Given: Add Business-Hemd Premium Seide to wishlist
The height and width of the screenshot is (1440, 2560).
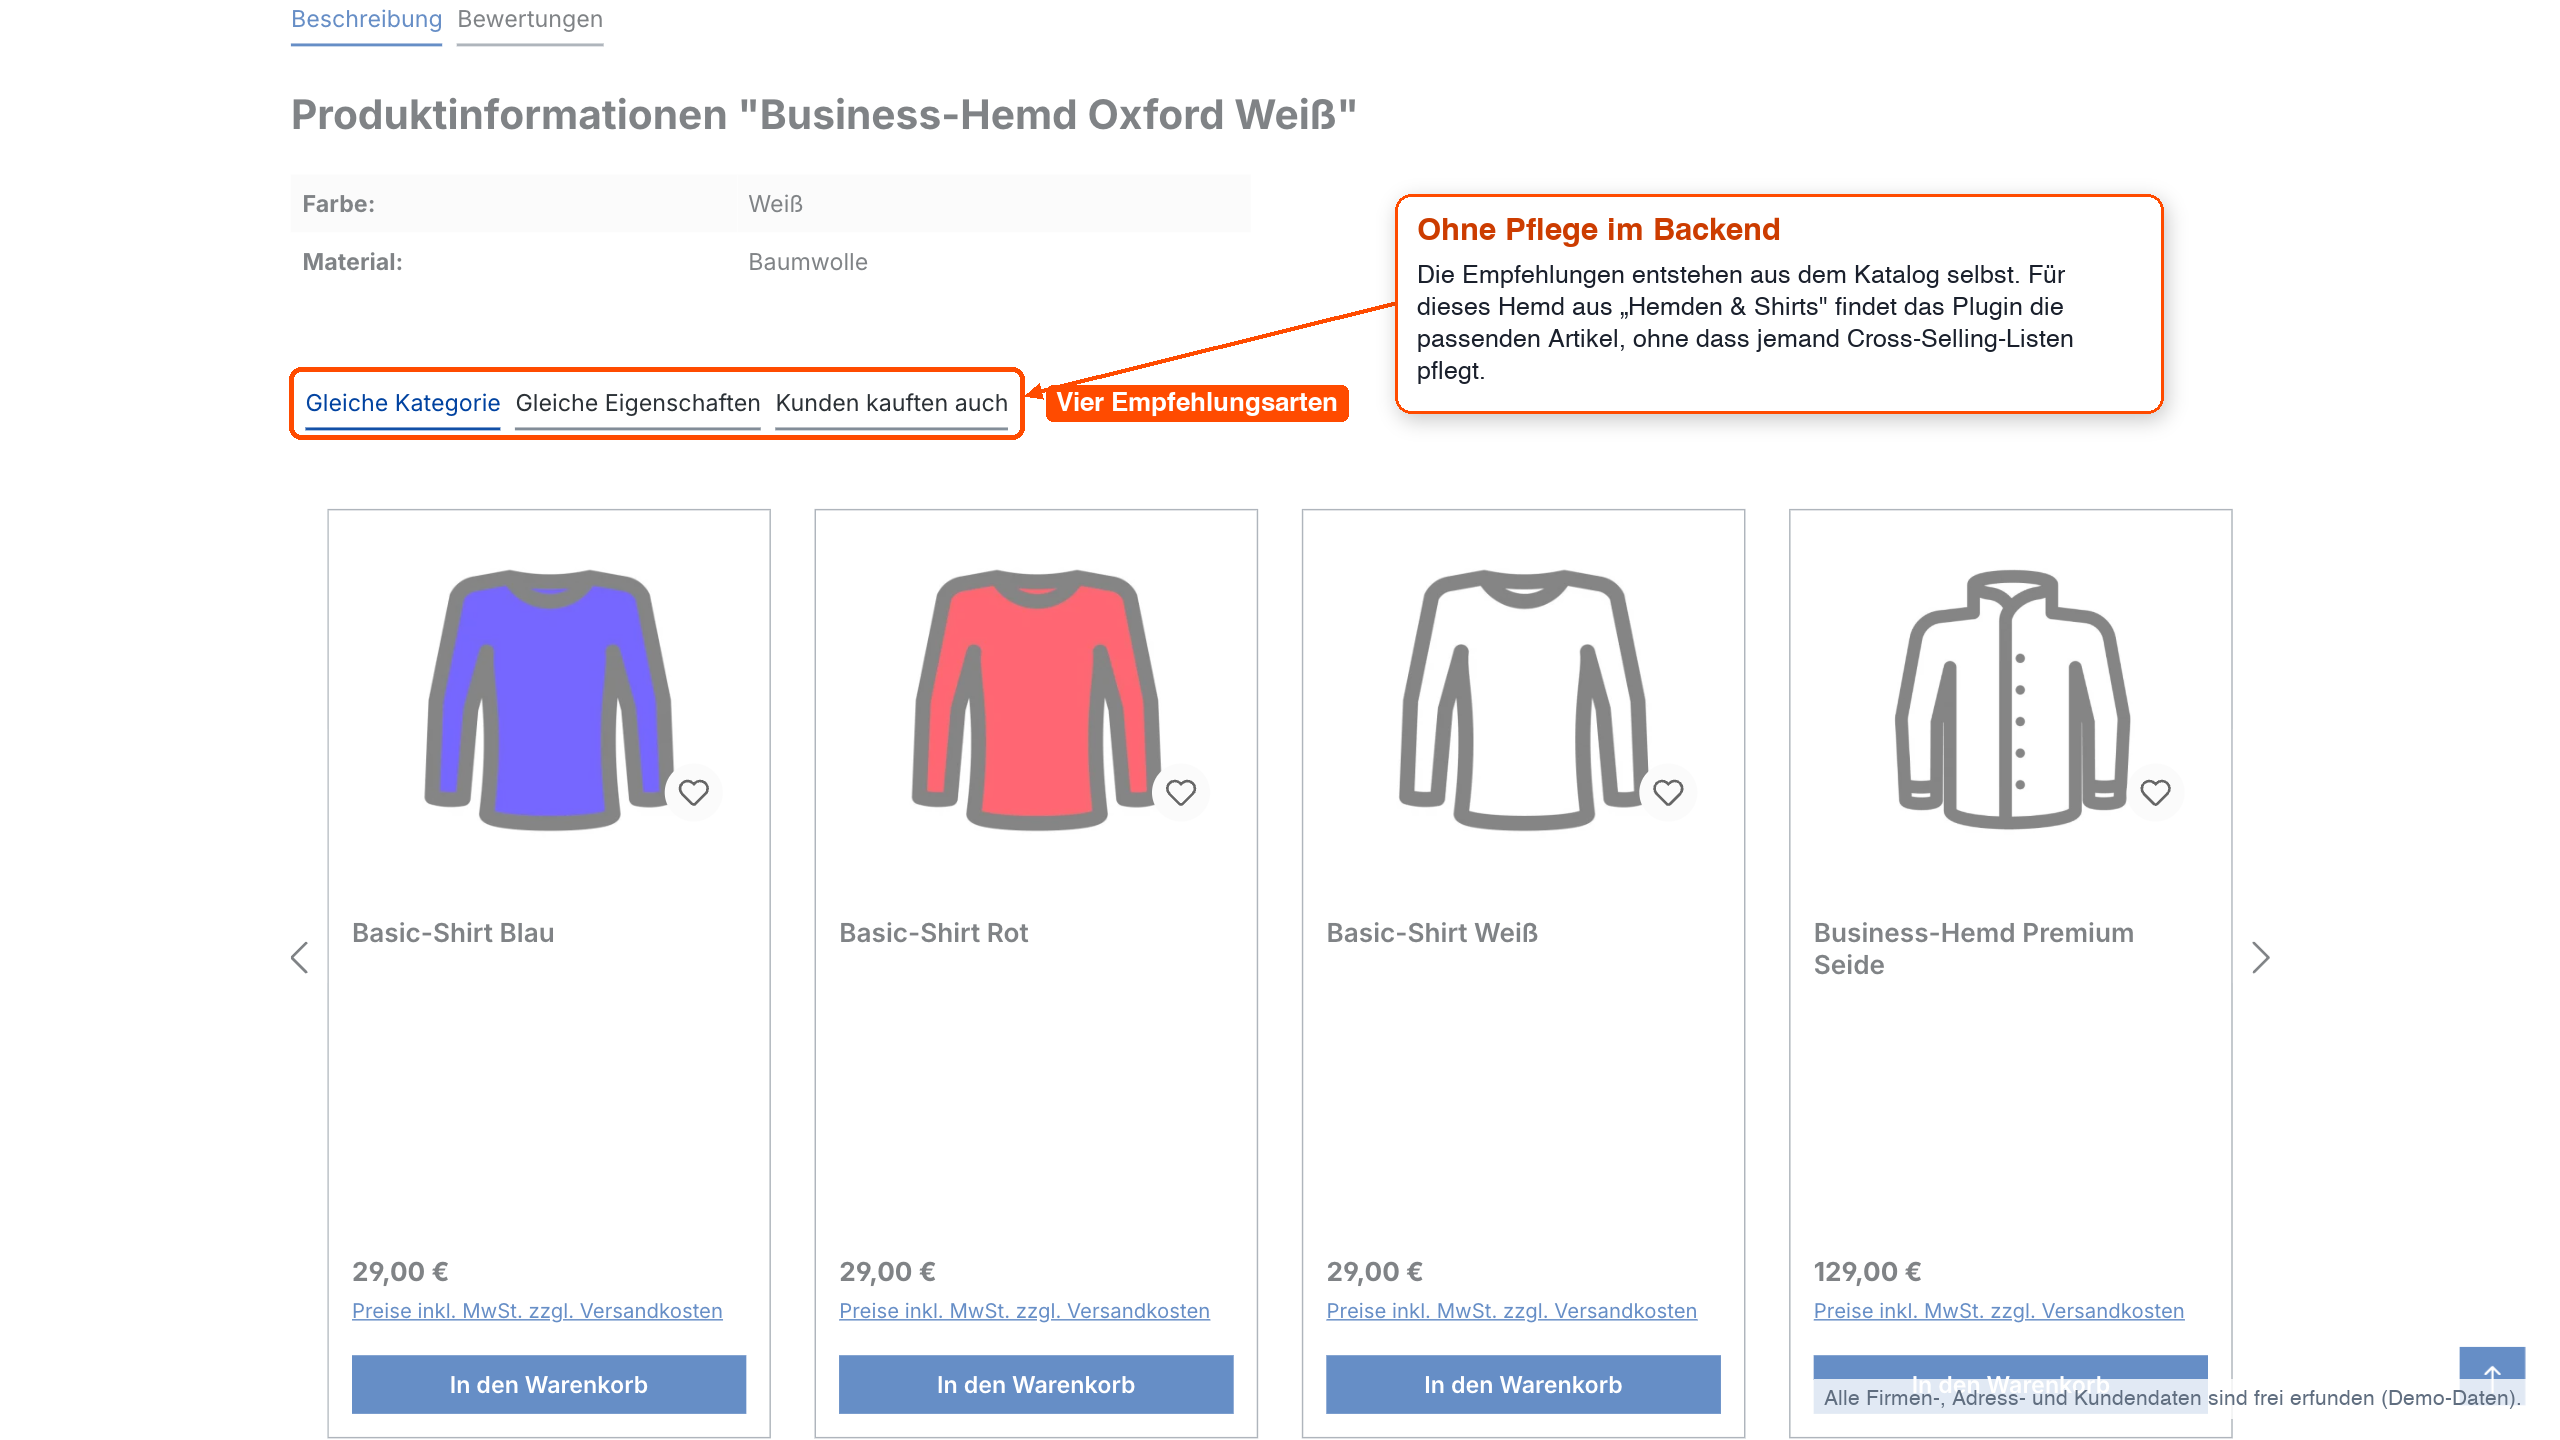Looking at the screenshot, I should click(x=2154, y=792).
